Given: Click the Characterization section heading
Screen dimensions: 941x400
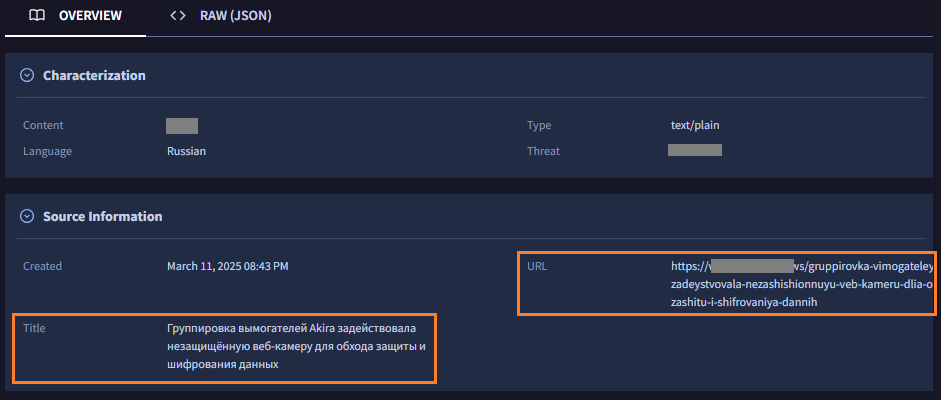Looking at the screenshot, I should pyautogui.click(x=94, y=75).
